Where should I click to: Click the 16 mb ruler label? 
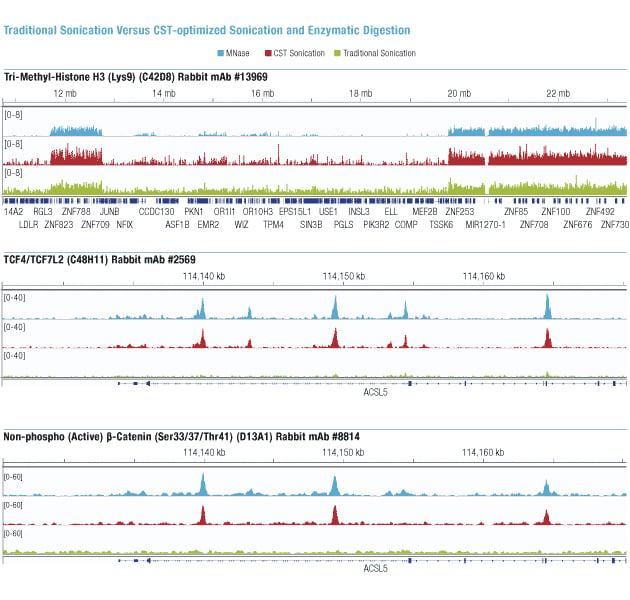pos(263,93)
